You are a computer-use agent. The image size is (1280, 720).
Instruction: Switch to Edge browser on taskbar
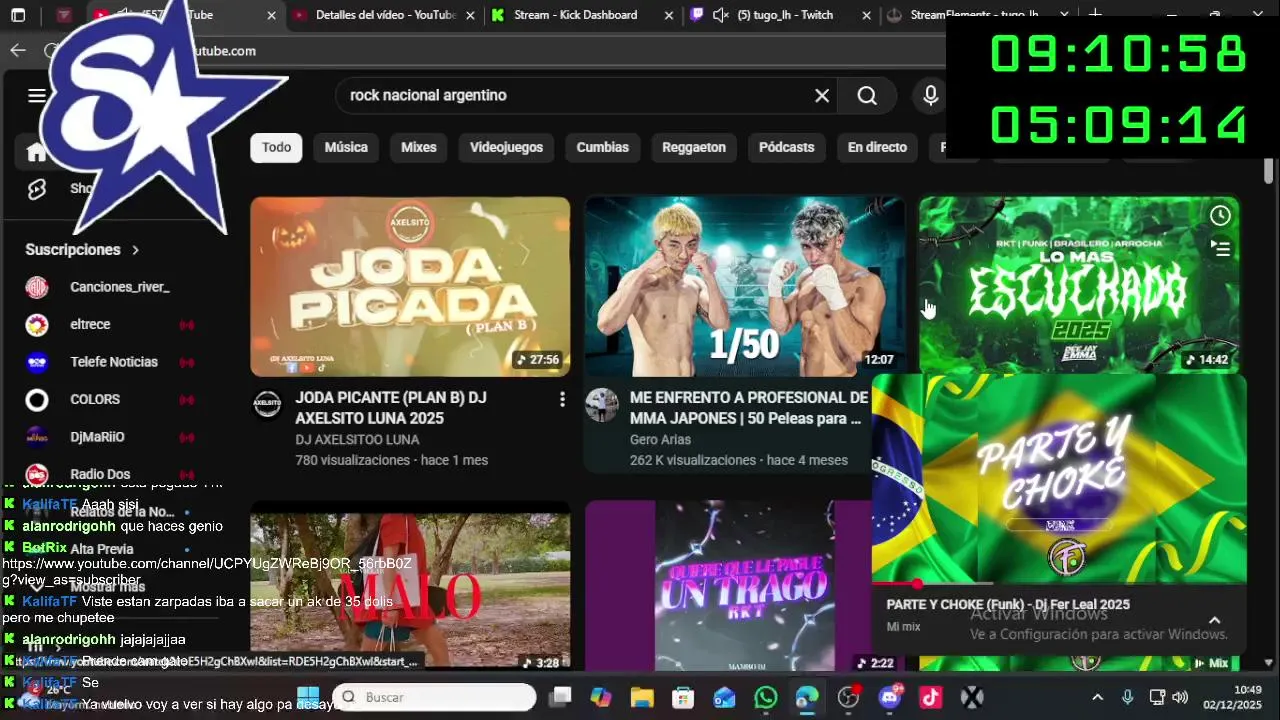coord(807,697)
